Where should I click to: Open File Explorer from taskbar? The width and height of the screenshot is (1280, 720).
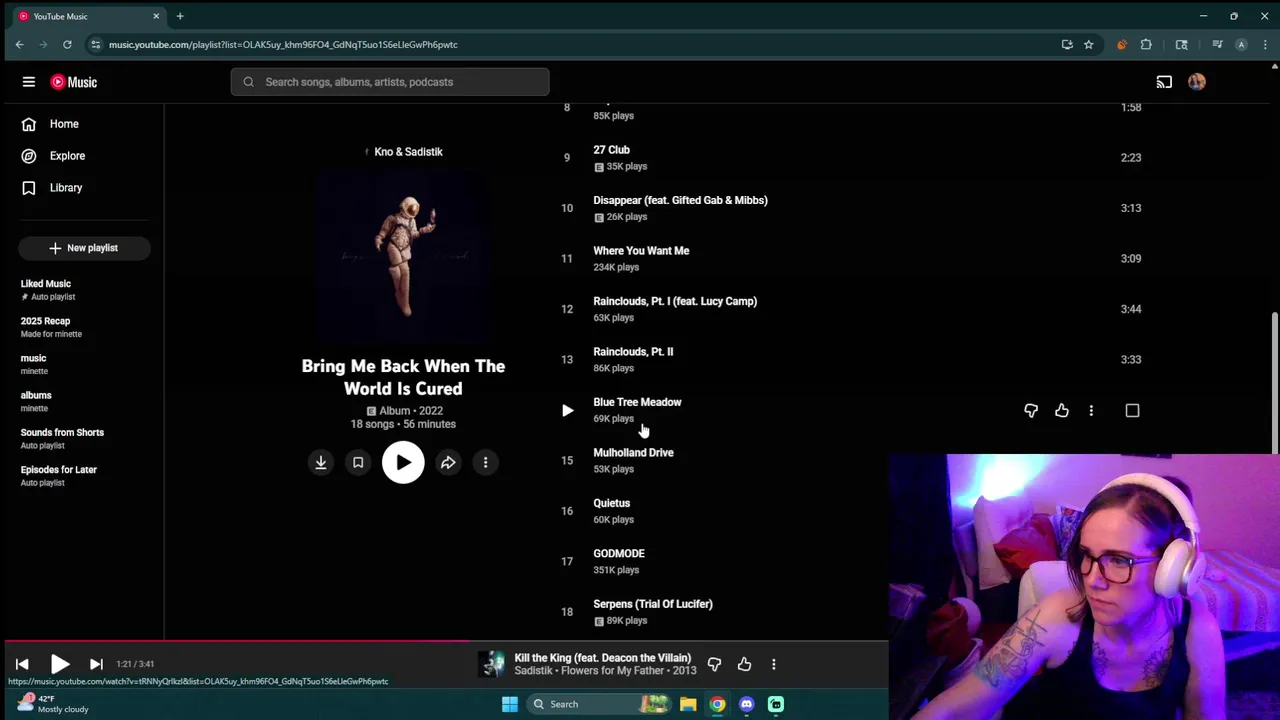point(688,704)
